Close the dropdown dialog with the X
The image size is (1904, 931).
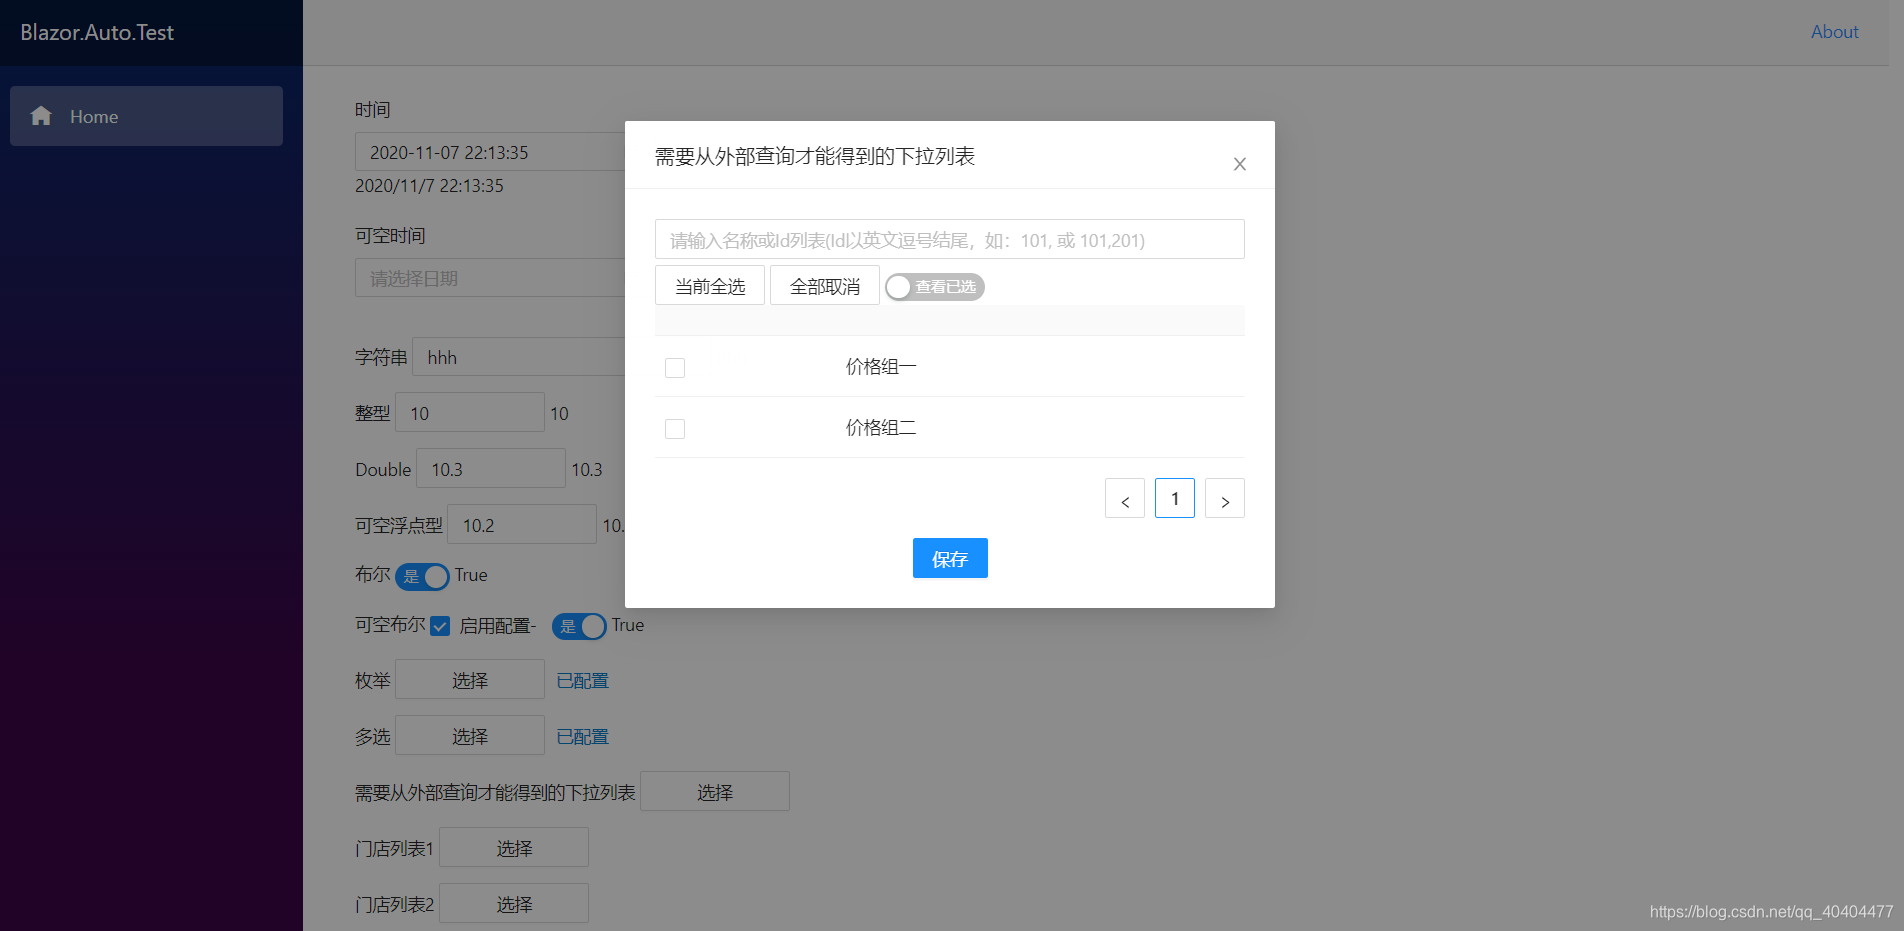(x=1239, y=163)
